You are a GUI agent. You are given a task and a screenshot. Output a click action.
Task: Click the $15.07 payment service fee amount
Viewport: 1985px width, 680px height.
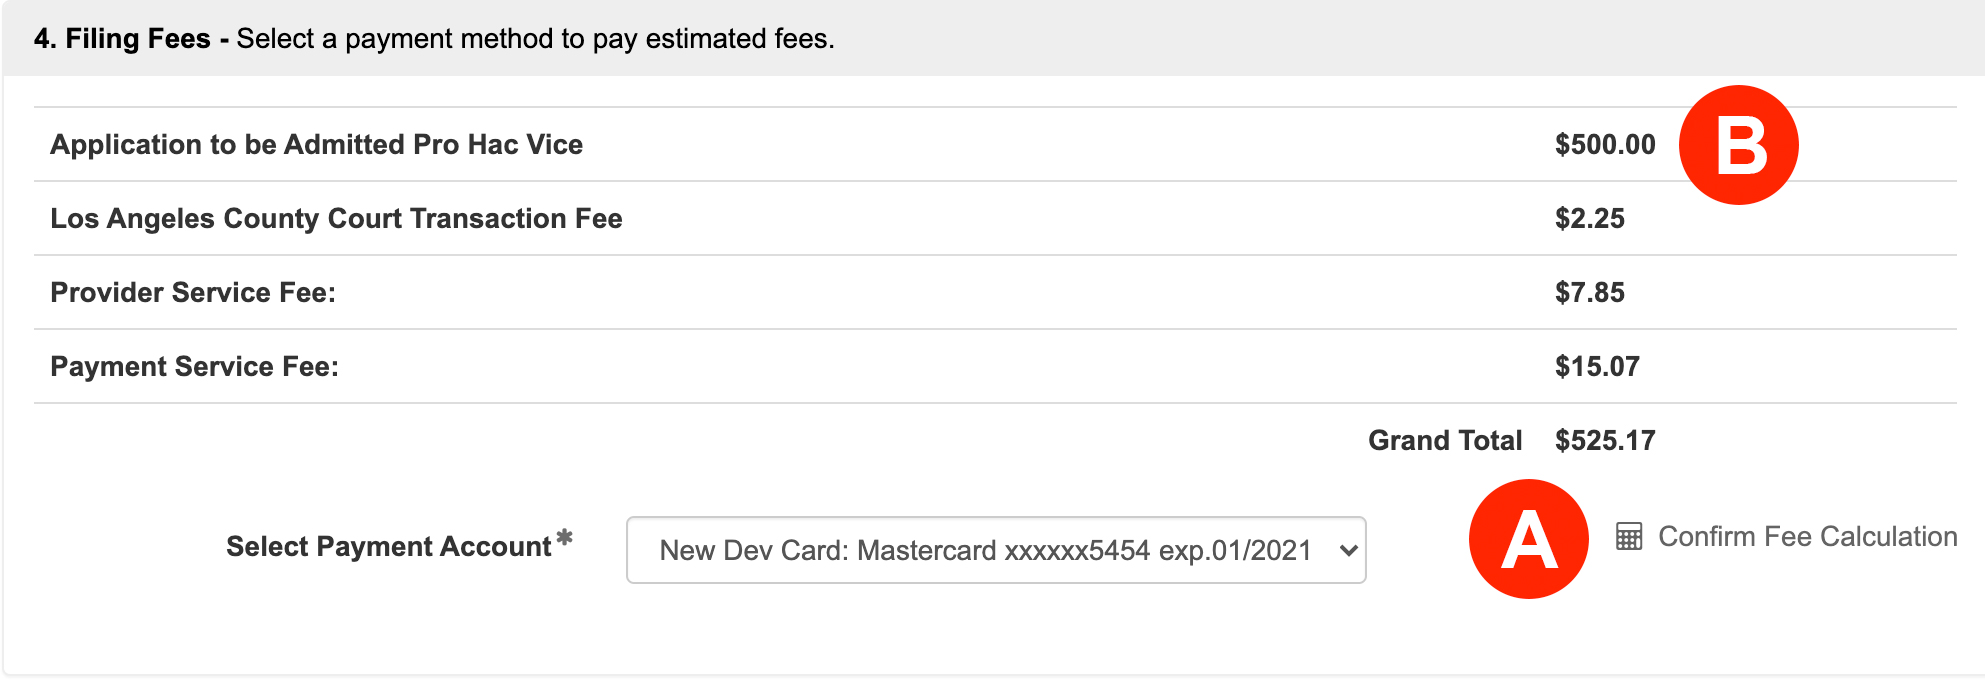point(1596,367)
